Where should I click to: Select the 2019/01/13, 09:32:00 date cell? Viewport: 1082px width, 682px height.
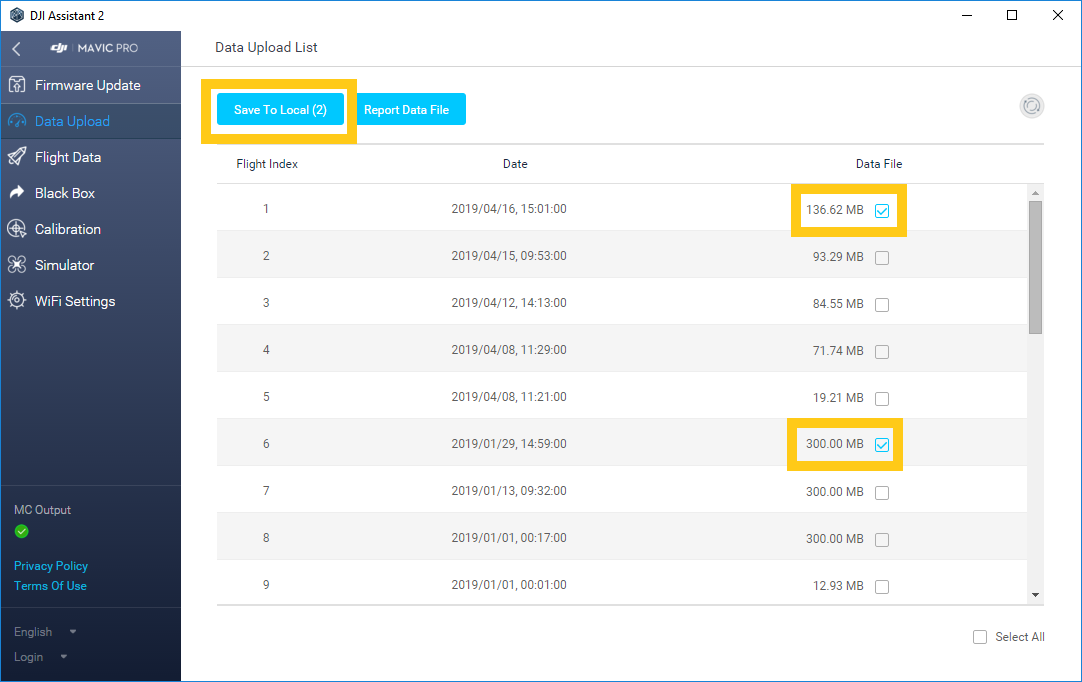click(x=509, y=490)
